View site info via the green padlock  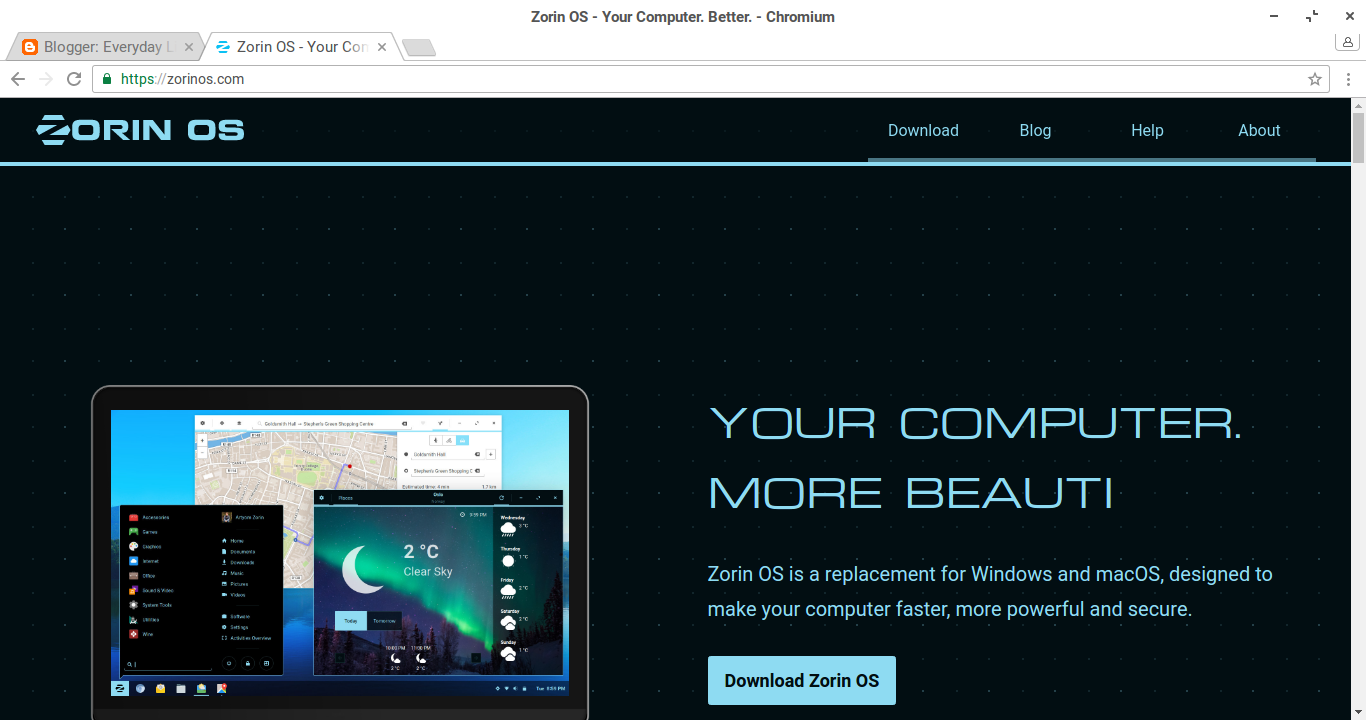pos(107,79)
